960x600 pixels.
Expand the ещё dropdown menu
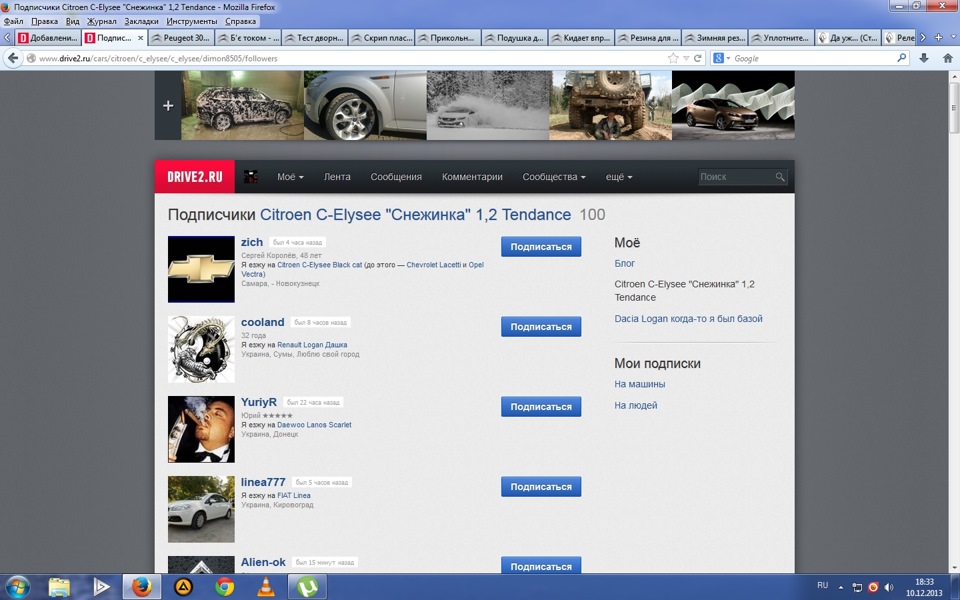[x=619, y=177]
